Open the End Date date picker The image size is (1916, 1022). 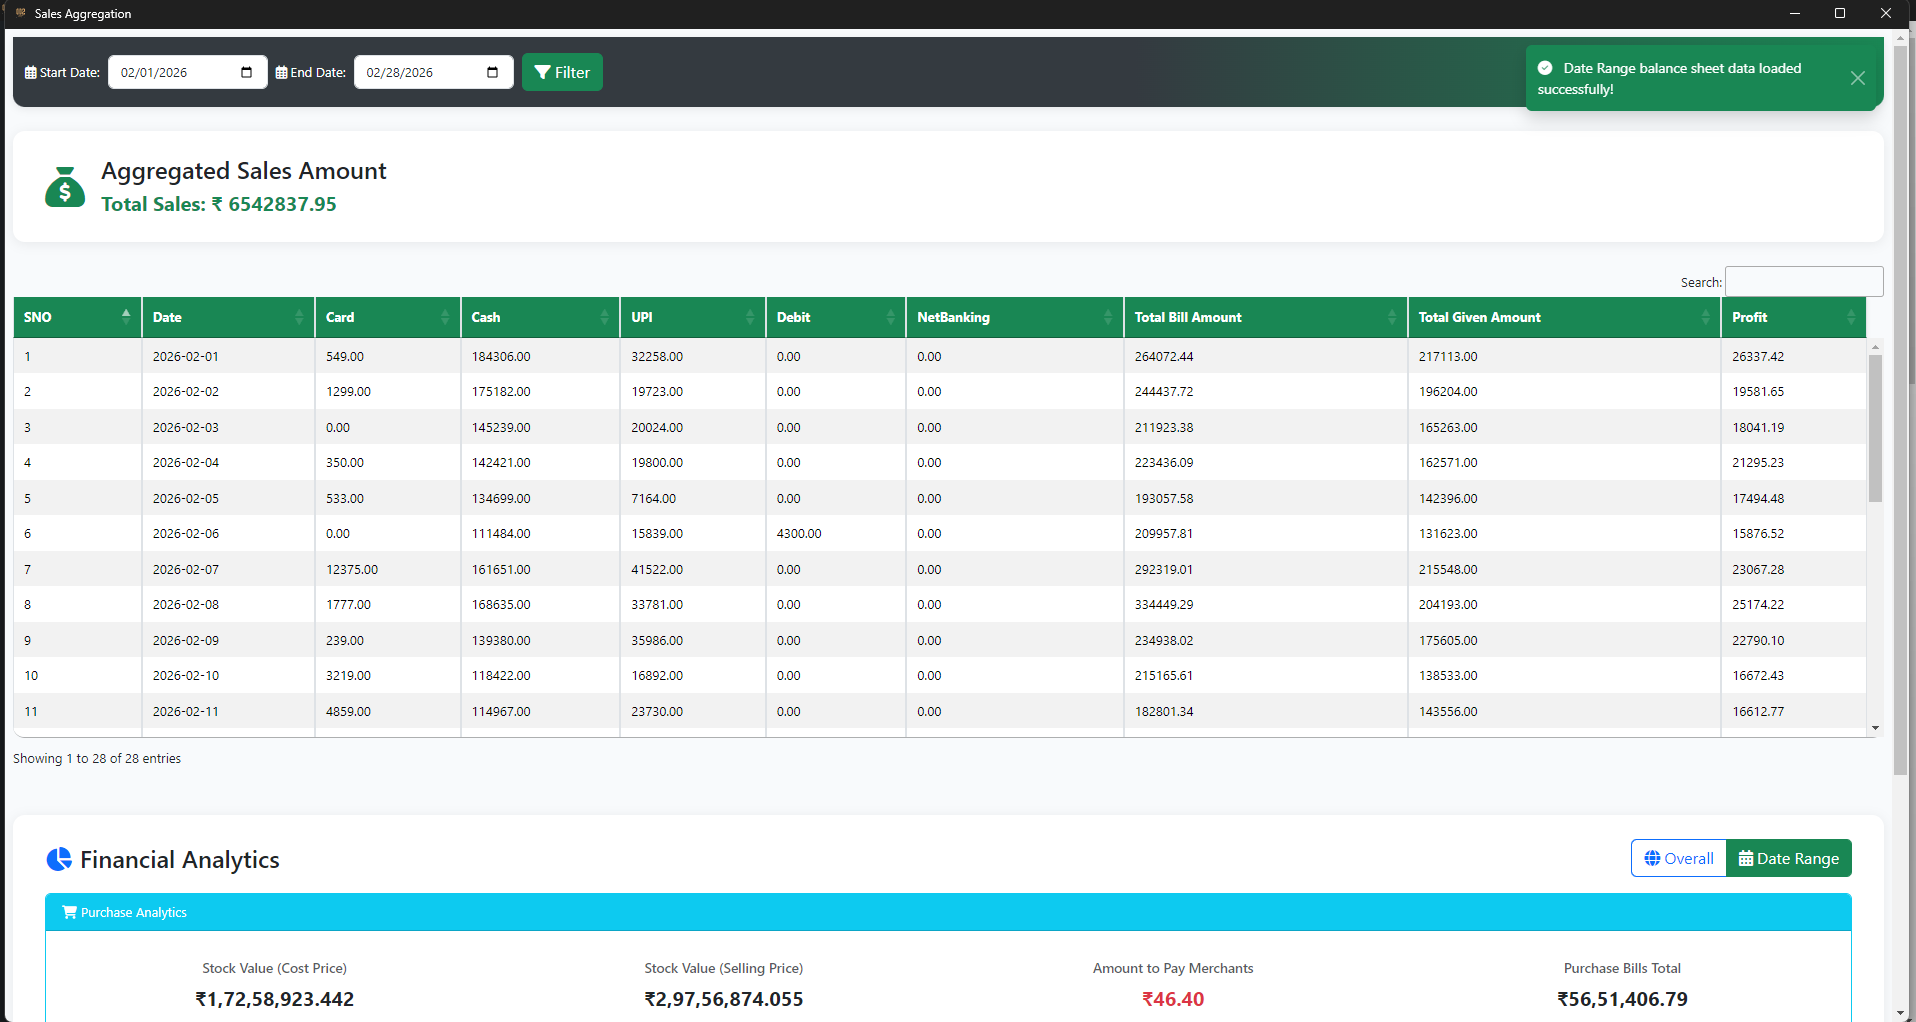pyautogui.click(x=492, y=72)
